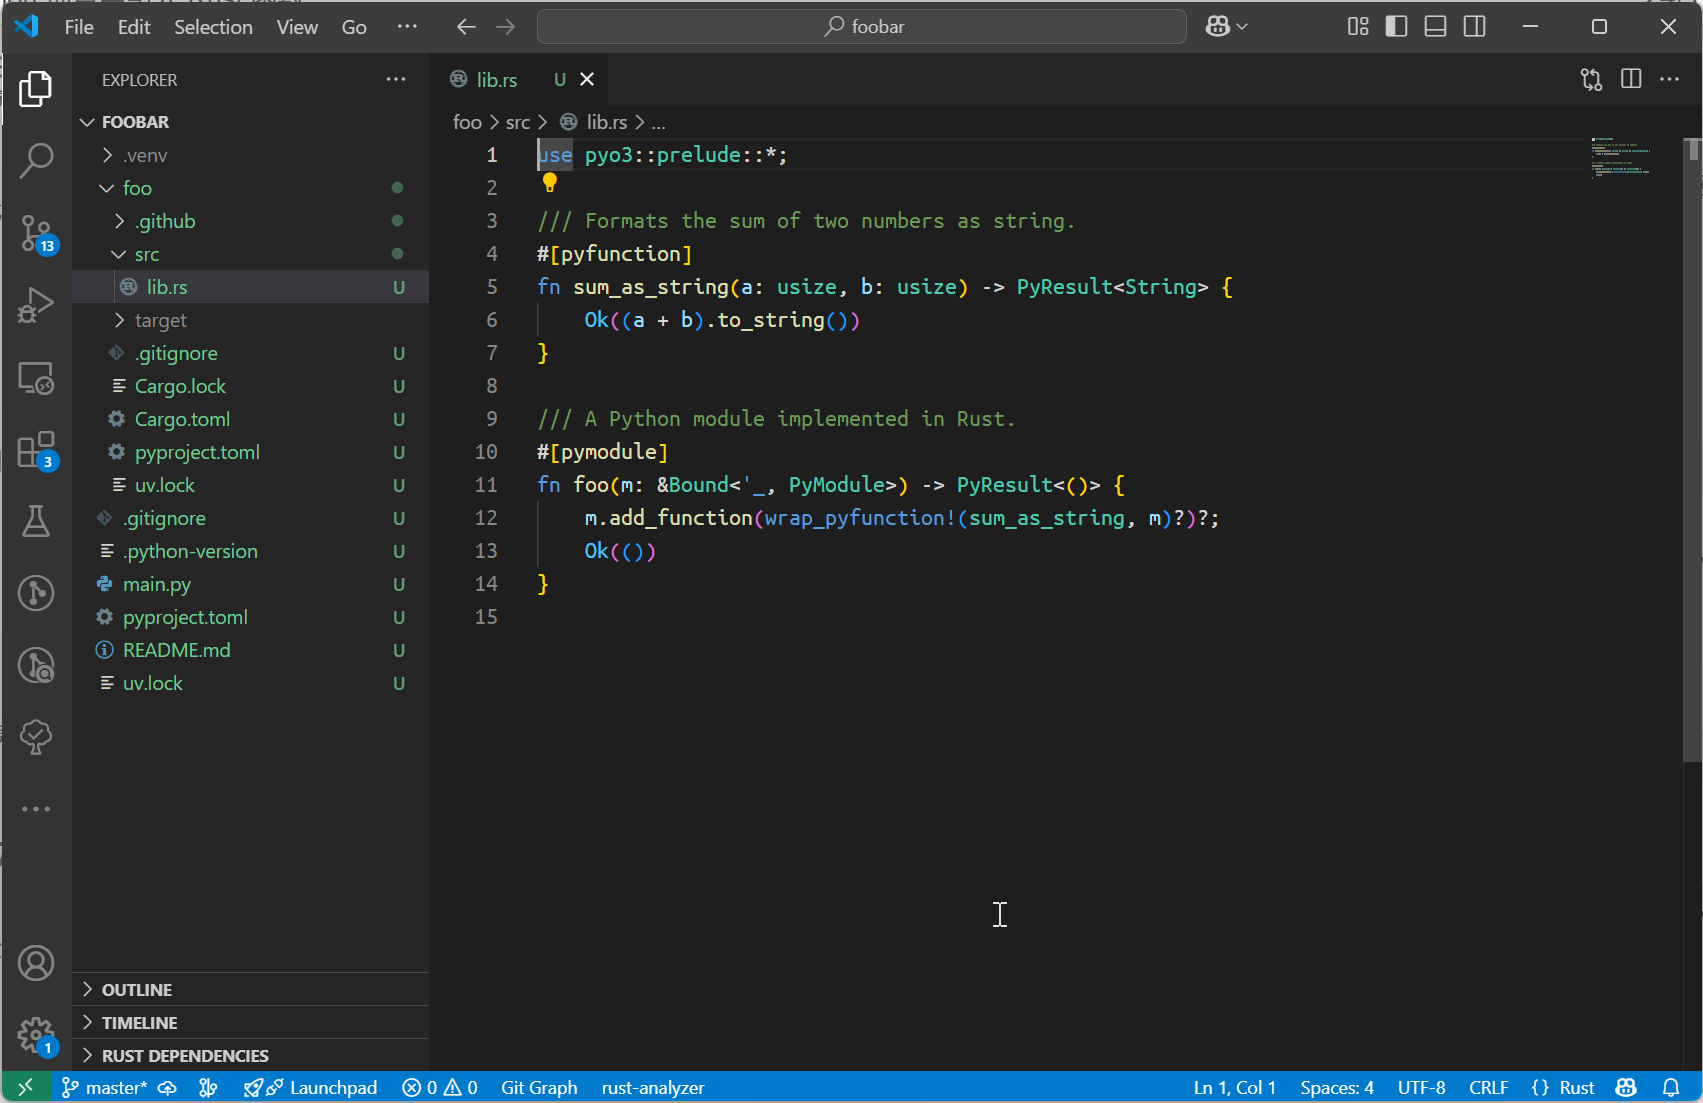Screen dimensions: 1703x1103
Task: Toggle the Secondary Side Bar visibility
Action: click(1474, 27)
